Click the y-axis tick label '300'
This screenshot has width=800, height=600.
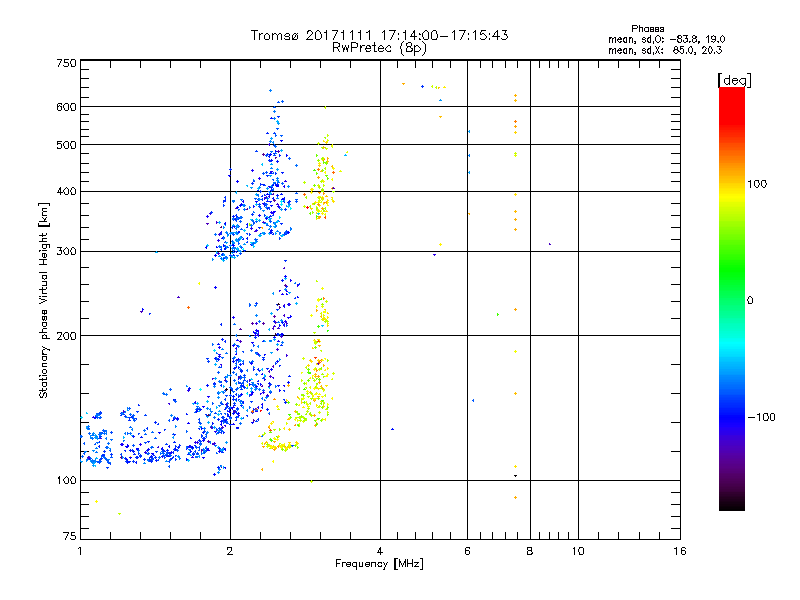click(66, 251)
